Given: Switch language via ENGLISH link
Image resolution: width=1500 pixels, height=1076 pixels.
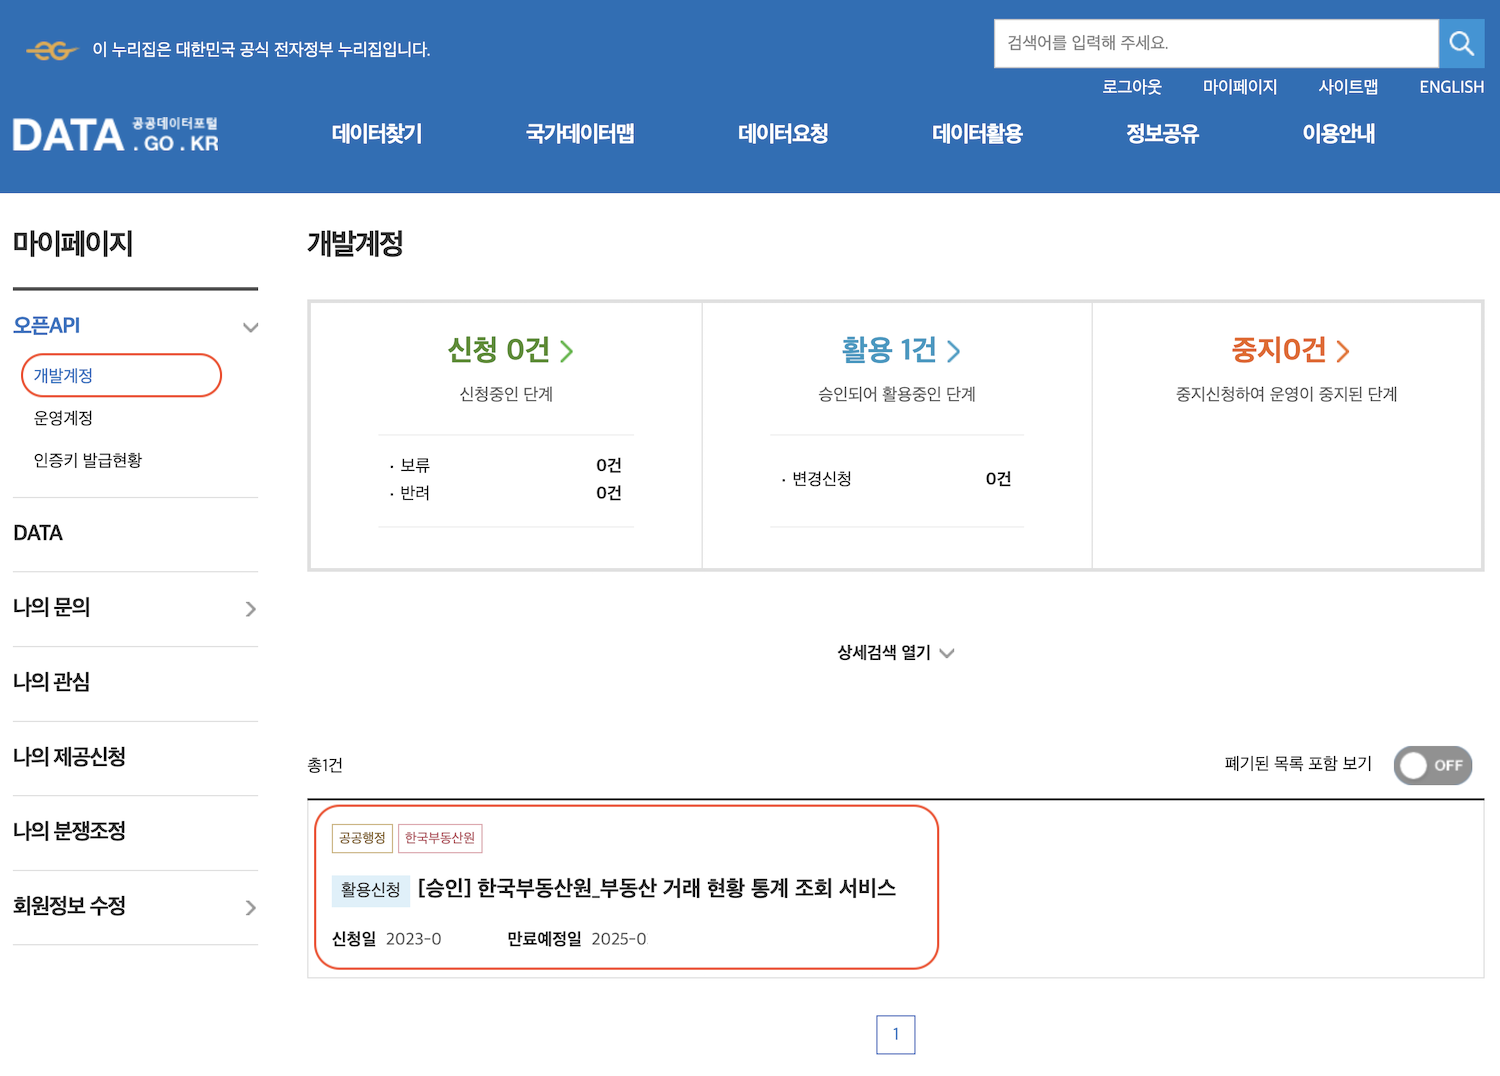Looking at the screenshot, I should point(1451,87).
